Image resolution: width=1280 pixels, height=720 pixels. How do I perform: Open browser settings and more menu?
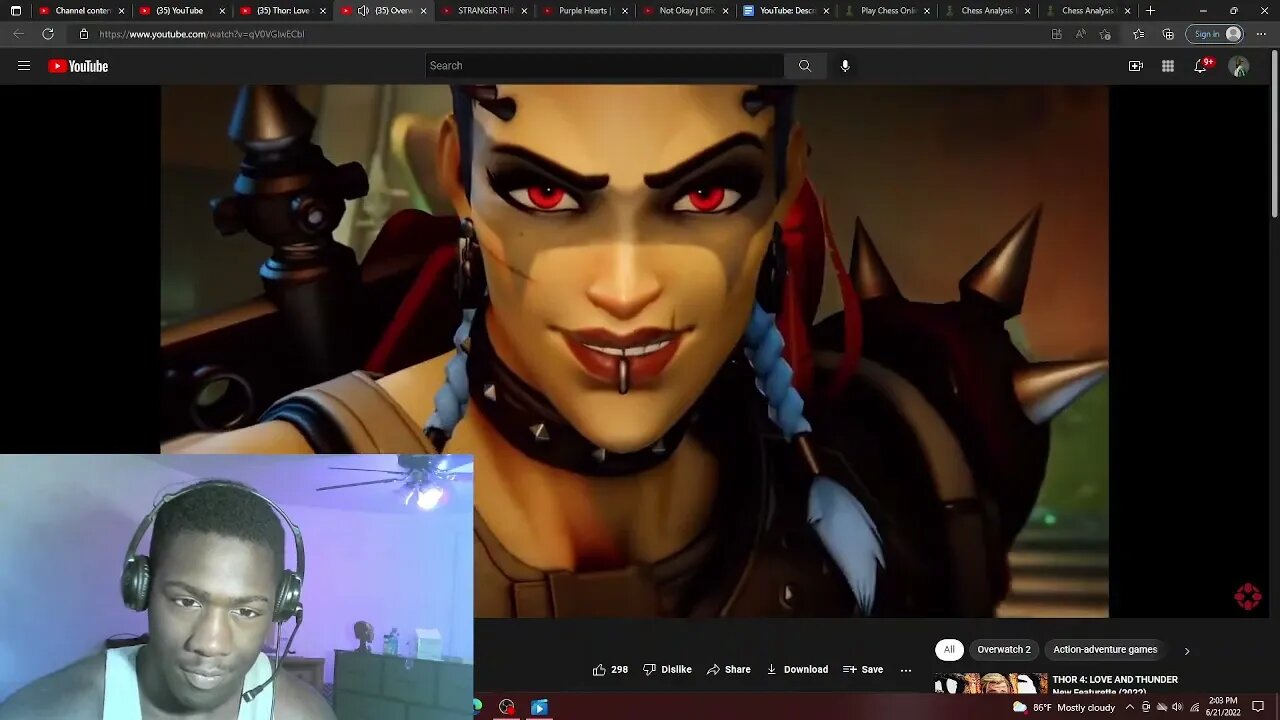tap(1261, 34)
